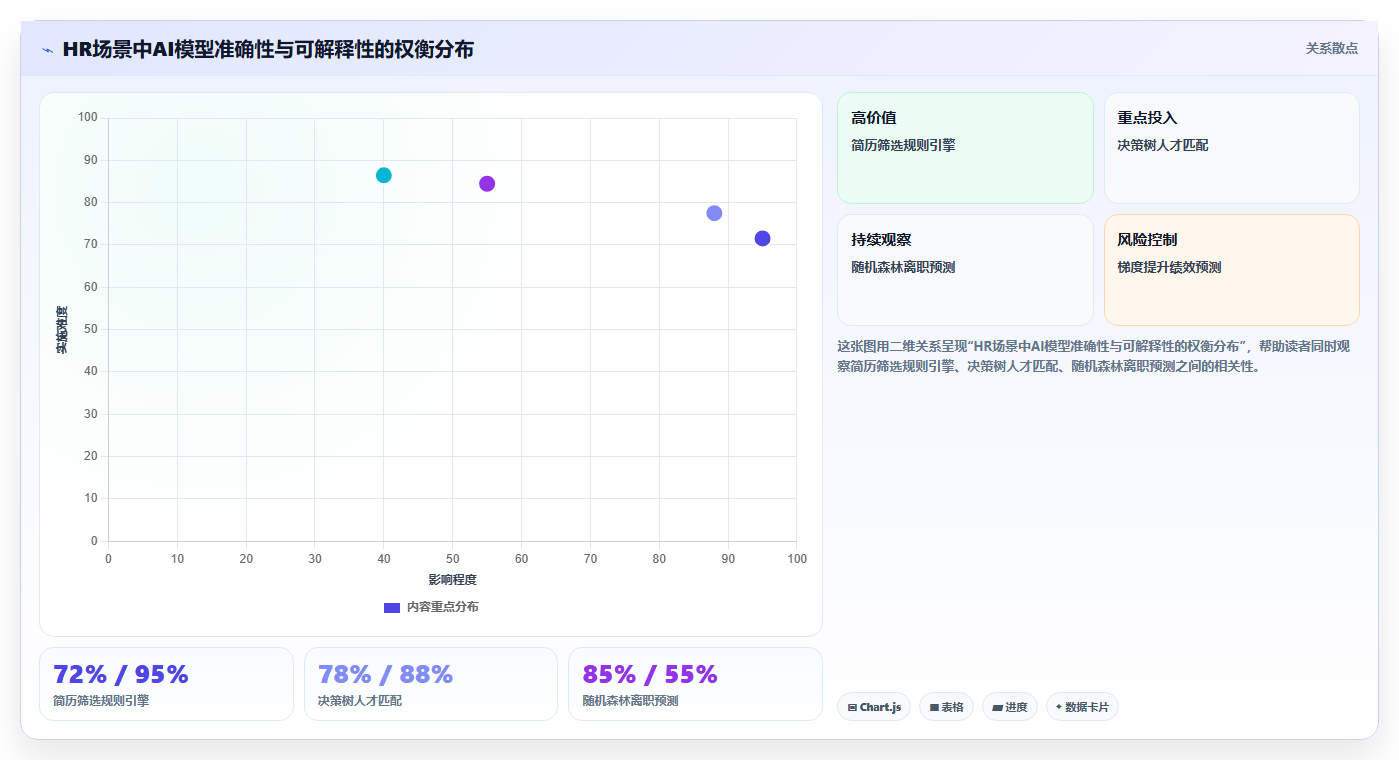This screenshot has width=1399, height=760.
Task: Click the Chart.js tag chip
Action: [x=874, y=707]
